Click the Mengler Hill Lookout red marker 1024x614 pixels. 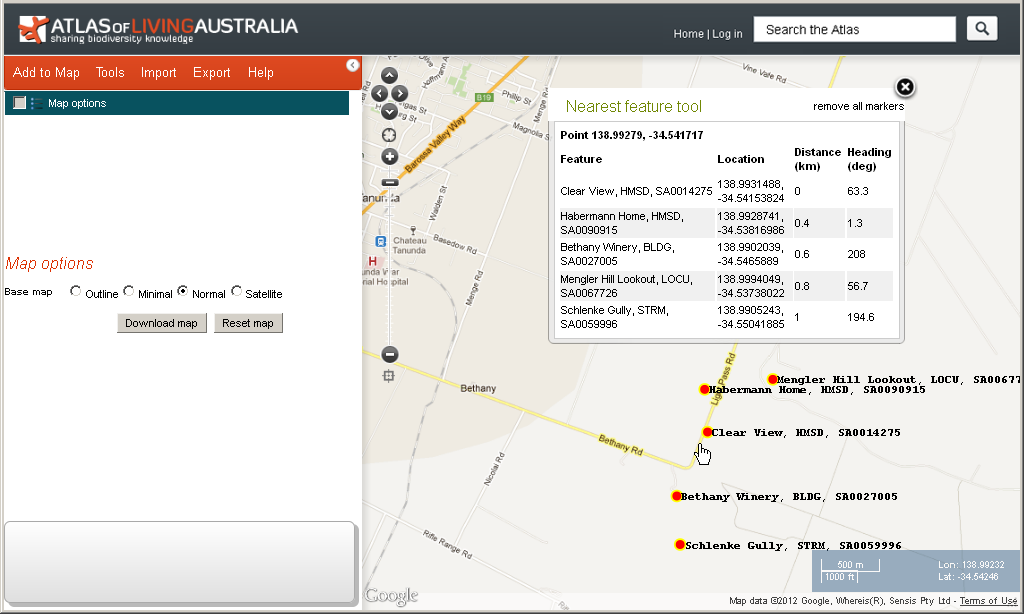(773, 379)
